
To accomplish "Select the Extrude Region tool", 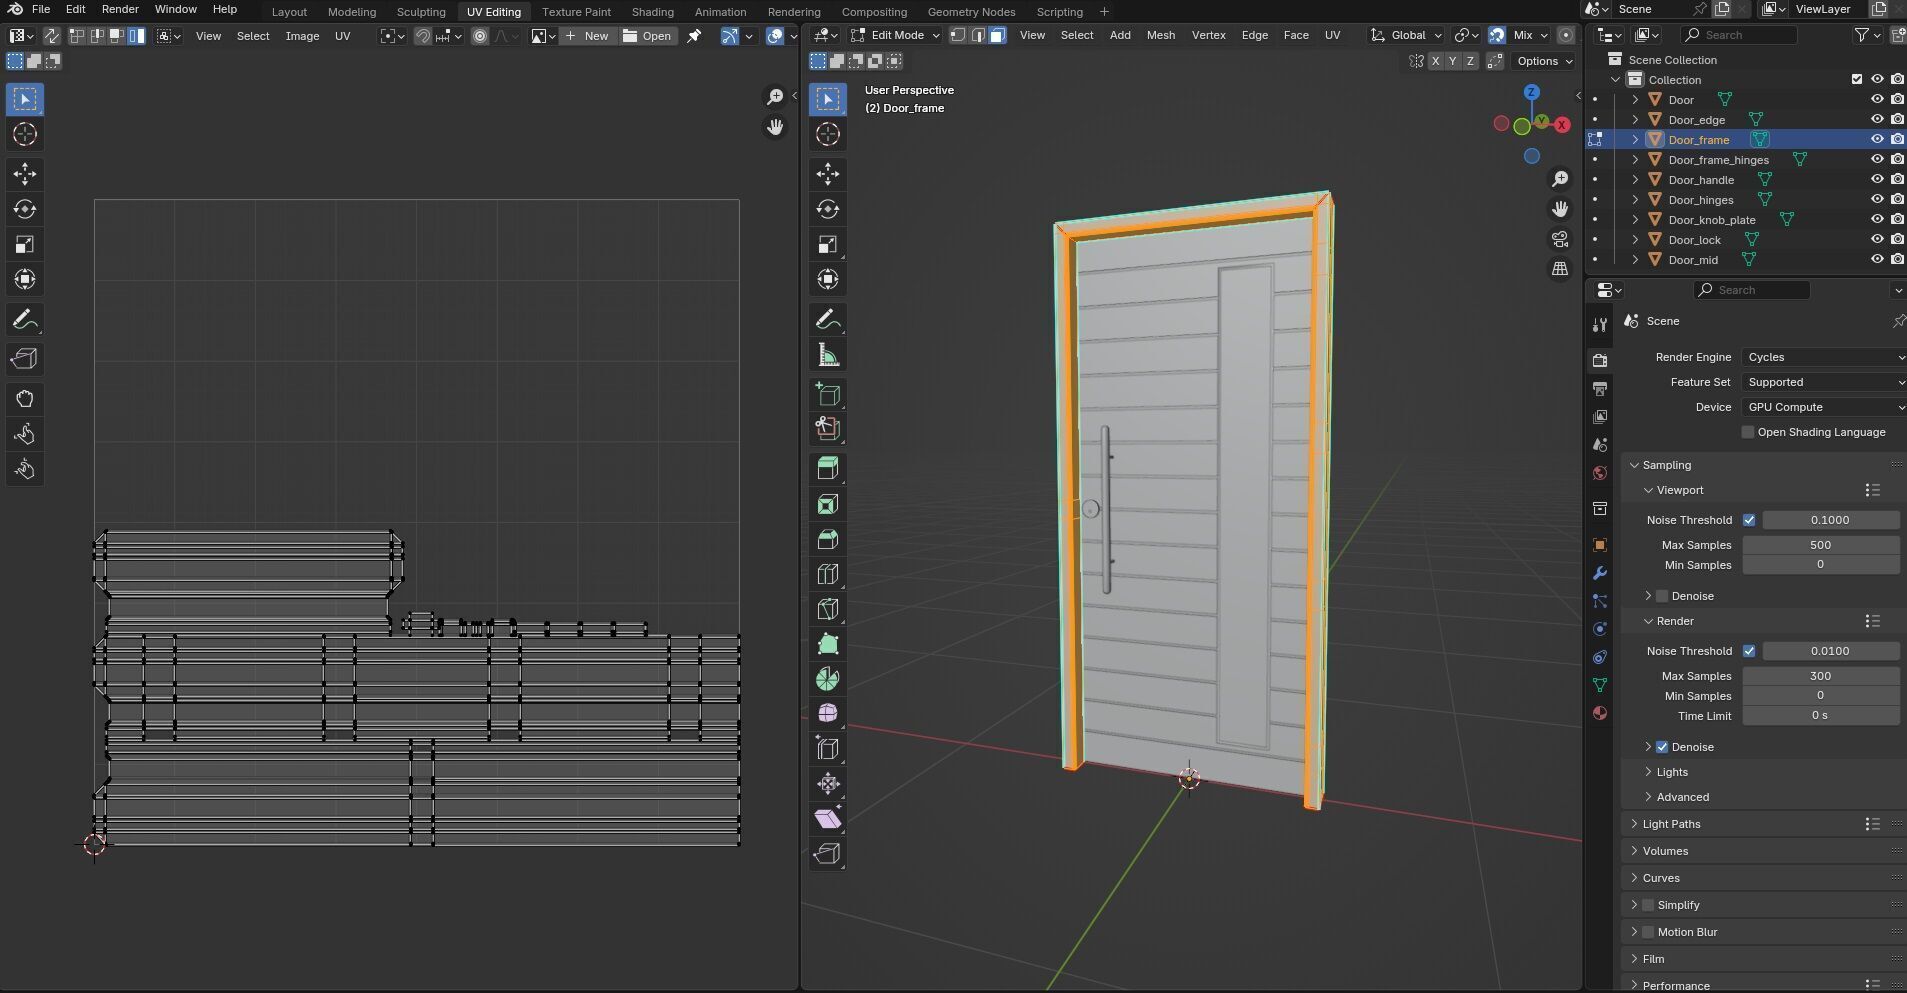I will (x=827, y=468).
